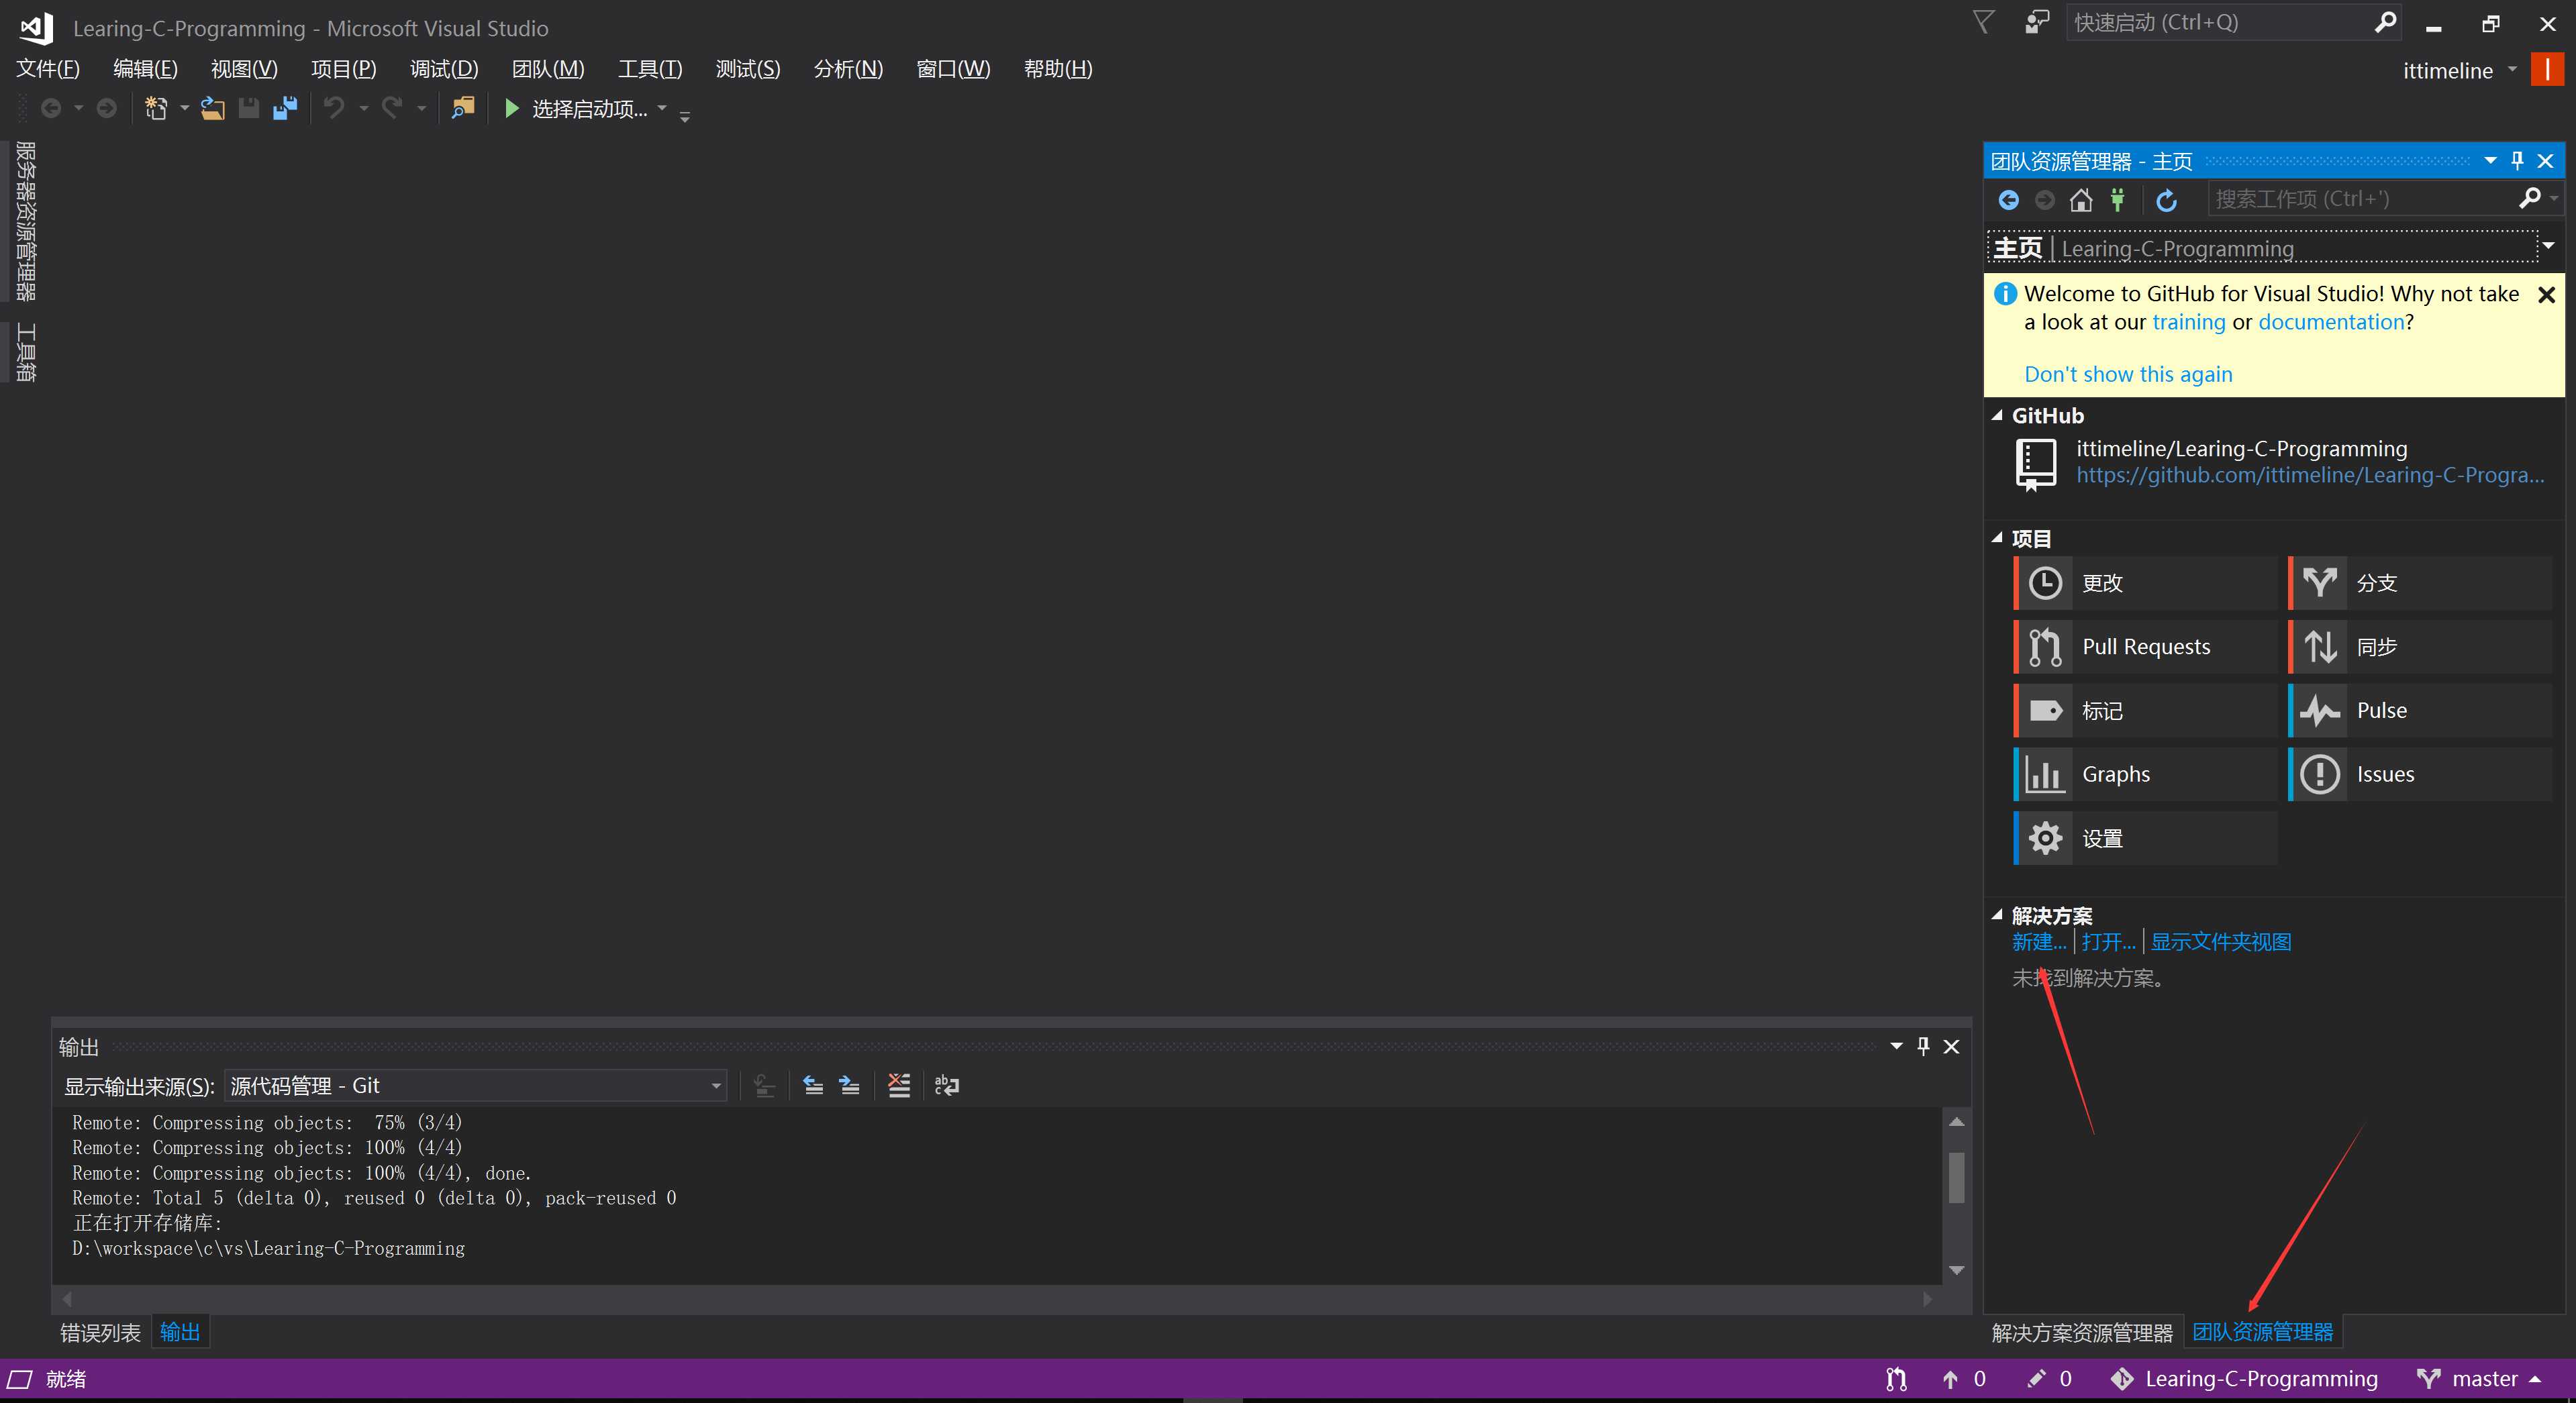Open Team Explorer window options dropdown
Viewport: 2576px width, 1403px height.
[2490, 161]
